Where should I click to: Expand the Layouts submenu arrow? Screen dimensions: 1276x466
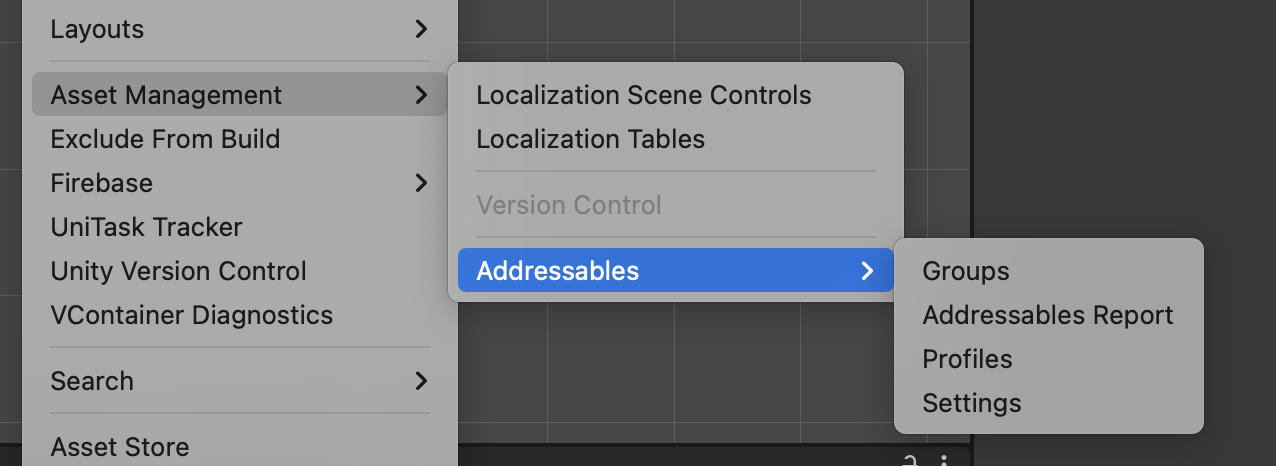tap(421, 29)
